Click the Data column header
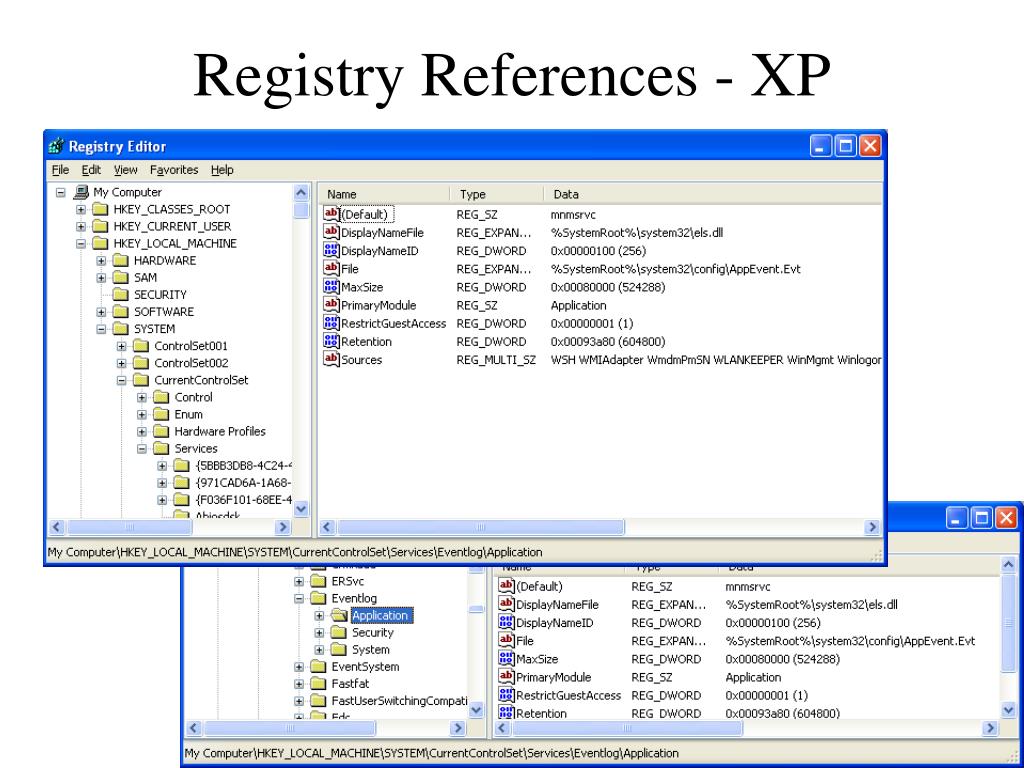The width and height of the screenshot is (1024, 768). point(713,194)
